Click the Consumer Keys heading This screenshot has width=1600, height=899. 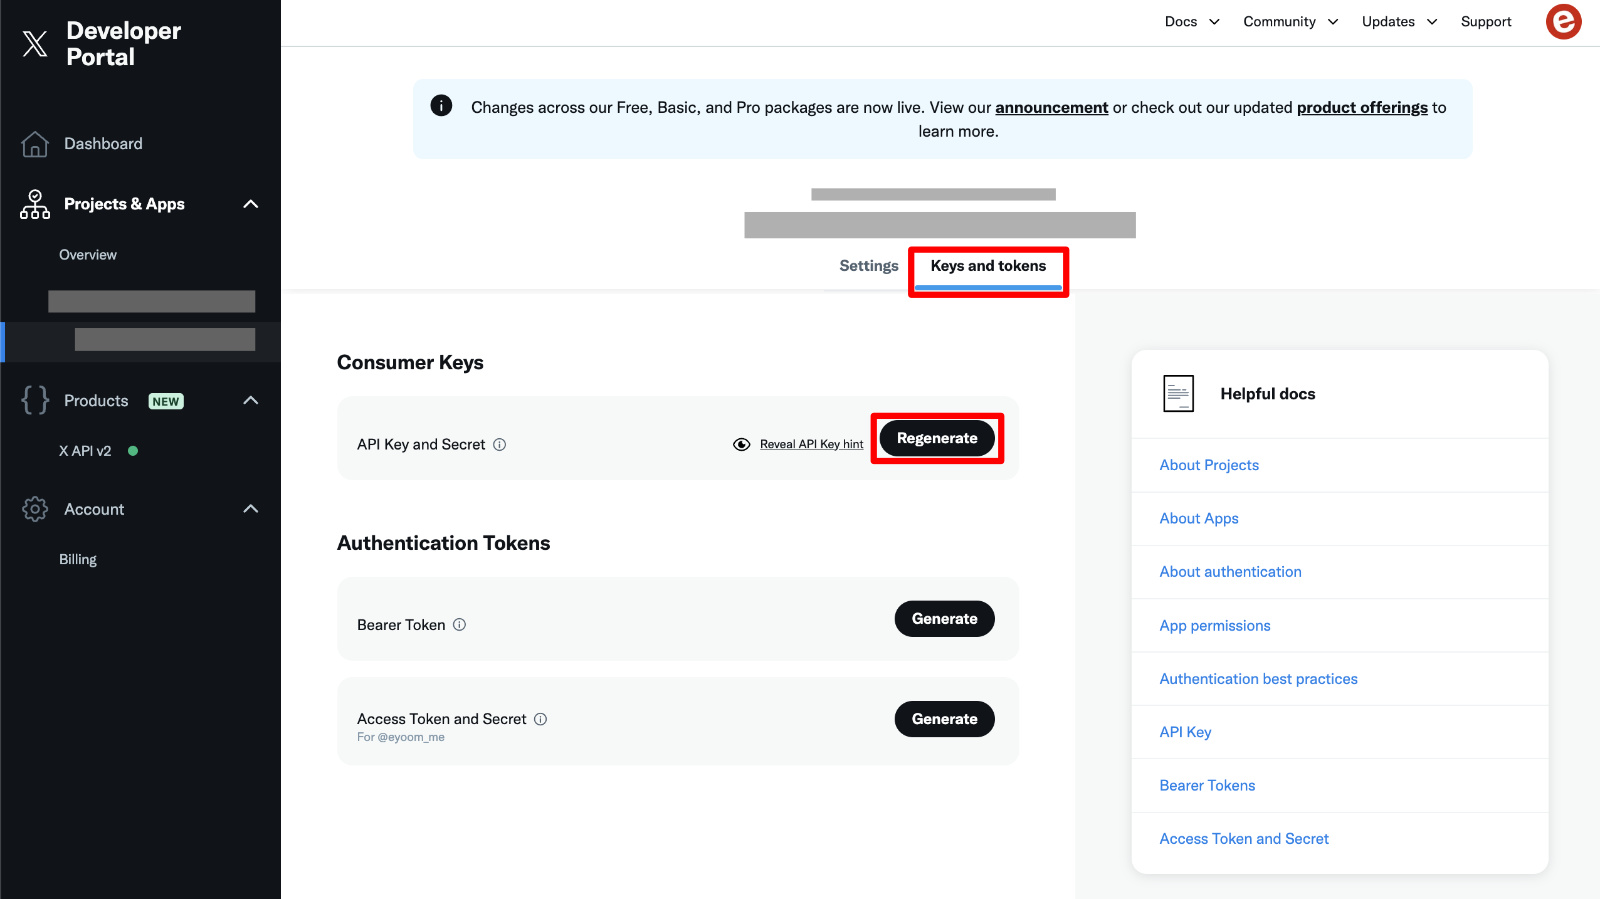tap(410, 362)
